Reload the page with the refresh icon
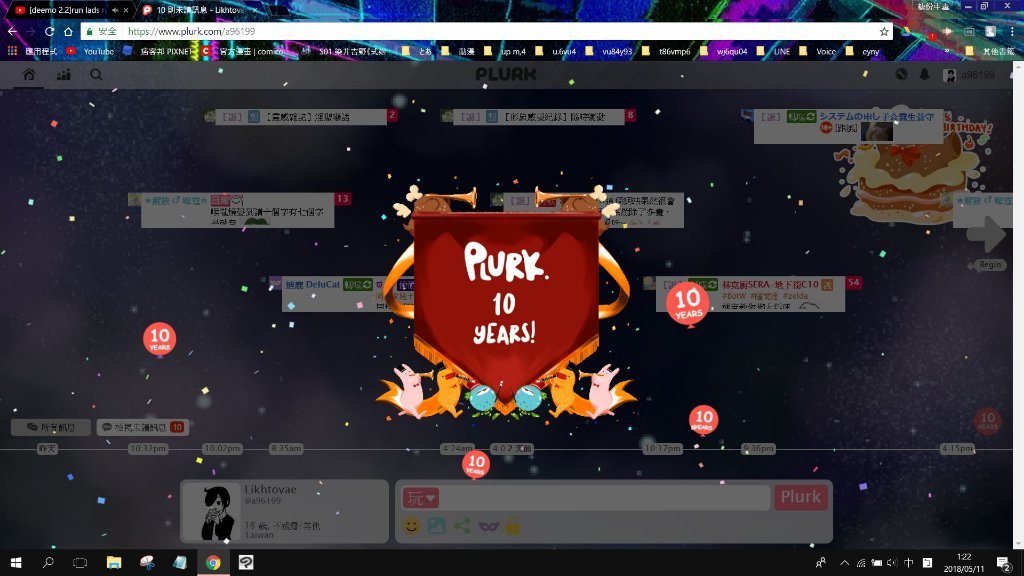 click(50, 31)
